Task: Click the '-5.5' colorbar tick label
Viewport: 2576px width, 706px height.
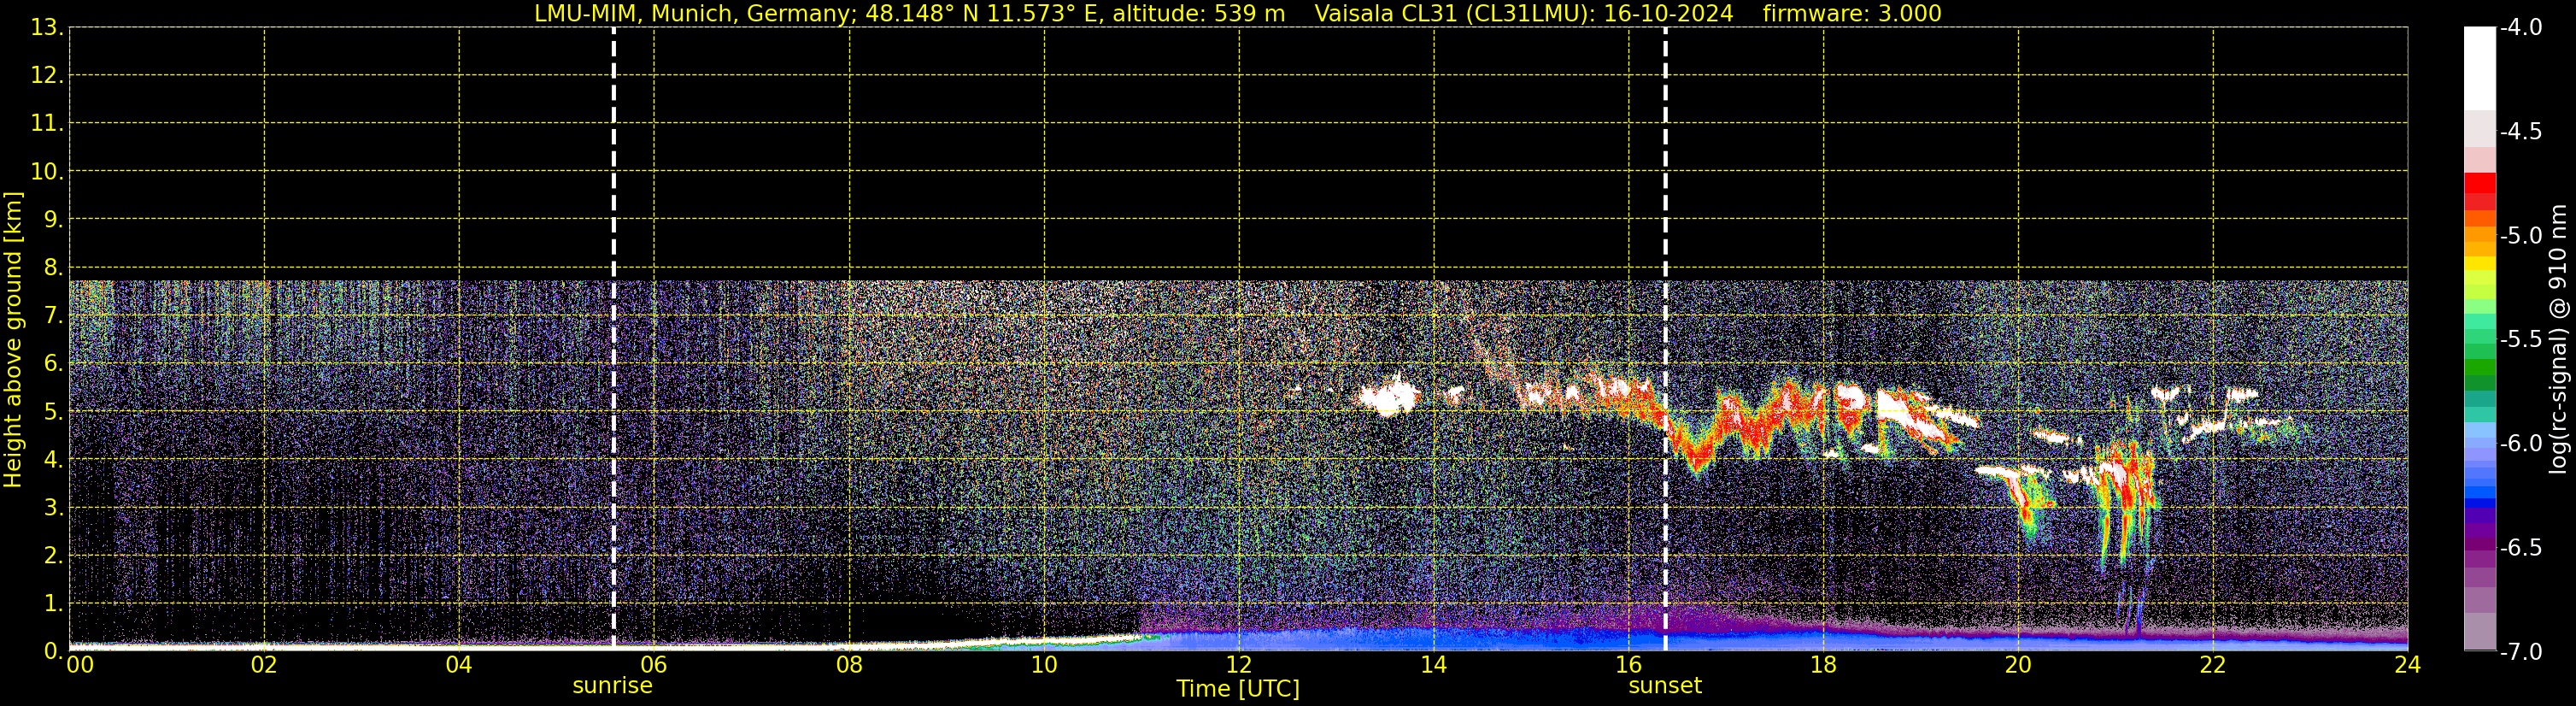Action: pyautogui.click(x=2521, y=340)
